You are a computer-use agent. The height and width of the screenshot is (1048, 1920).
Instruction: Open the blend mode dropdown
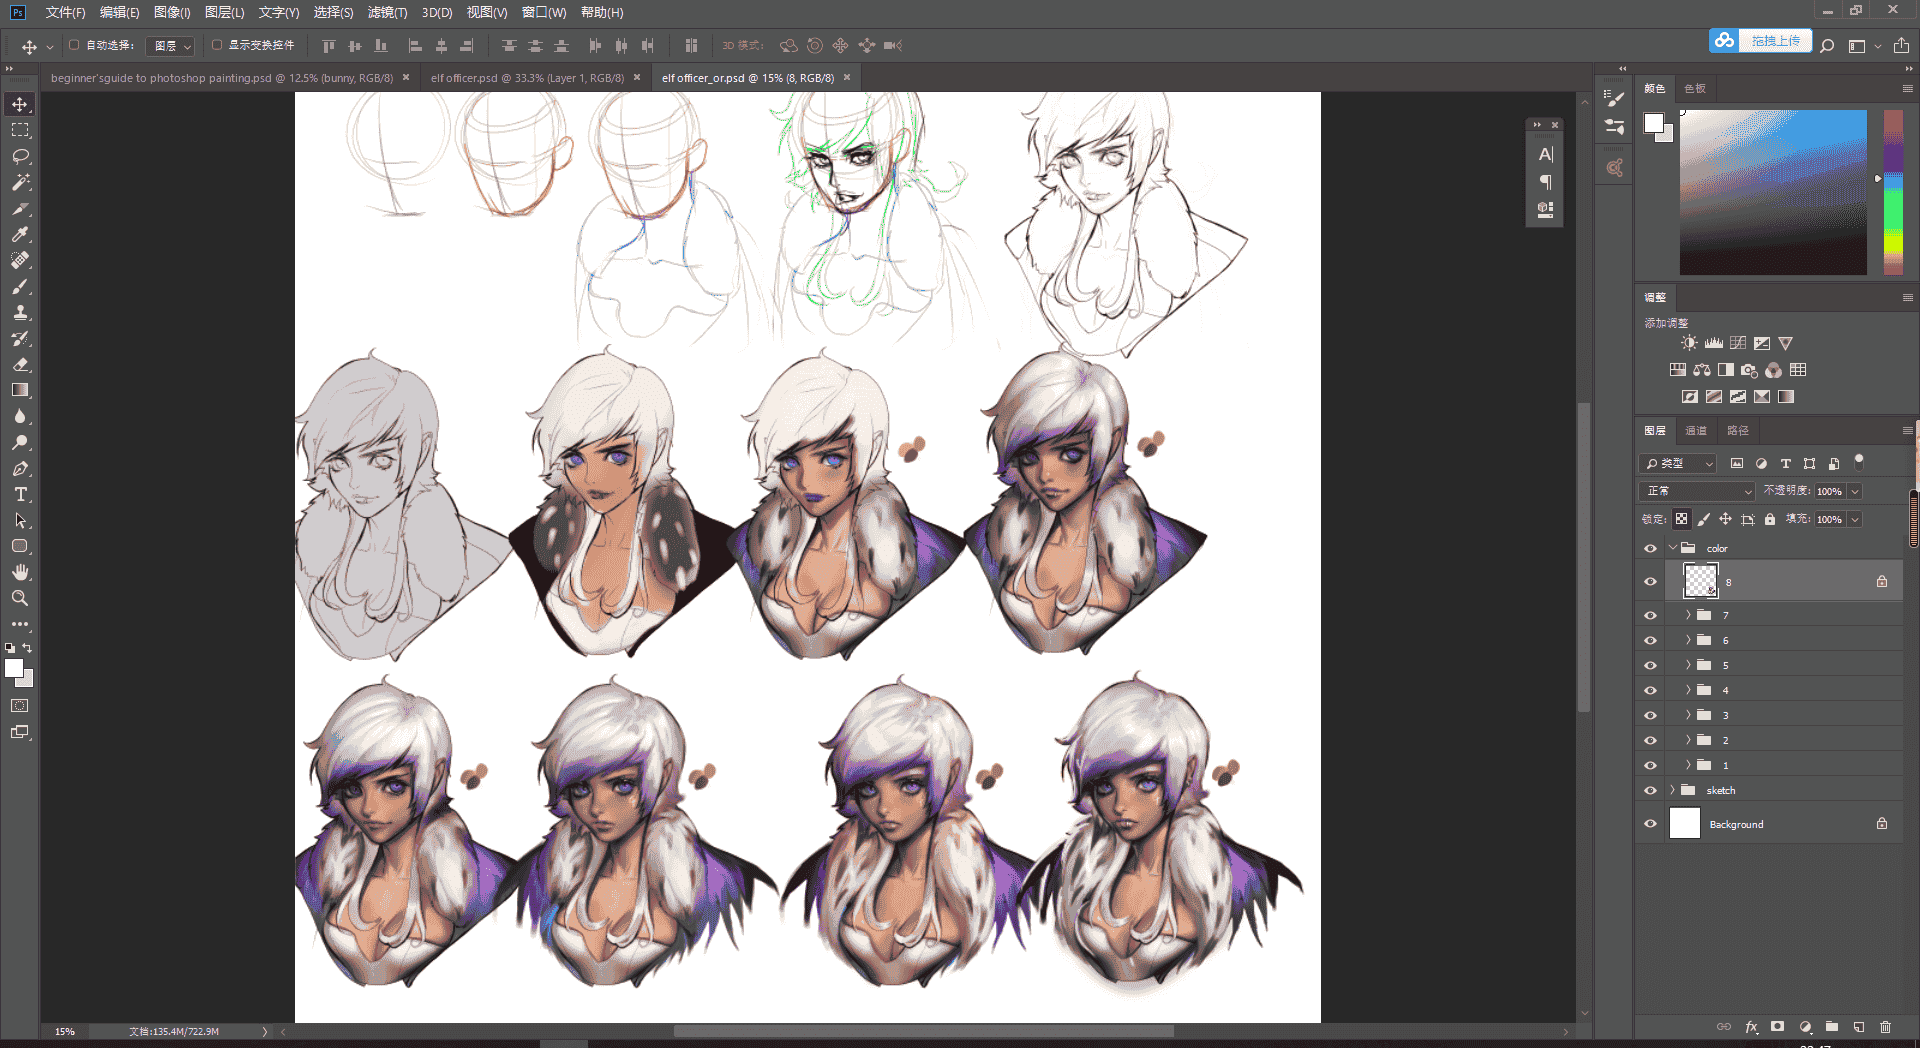1698,491
